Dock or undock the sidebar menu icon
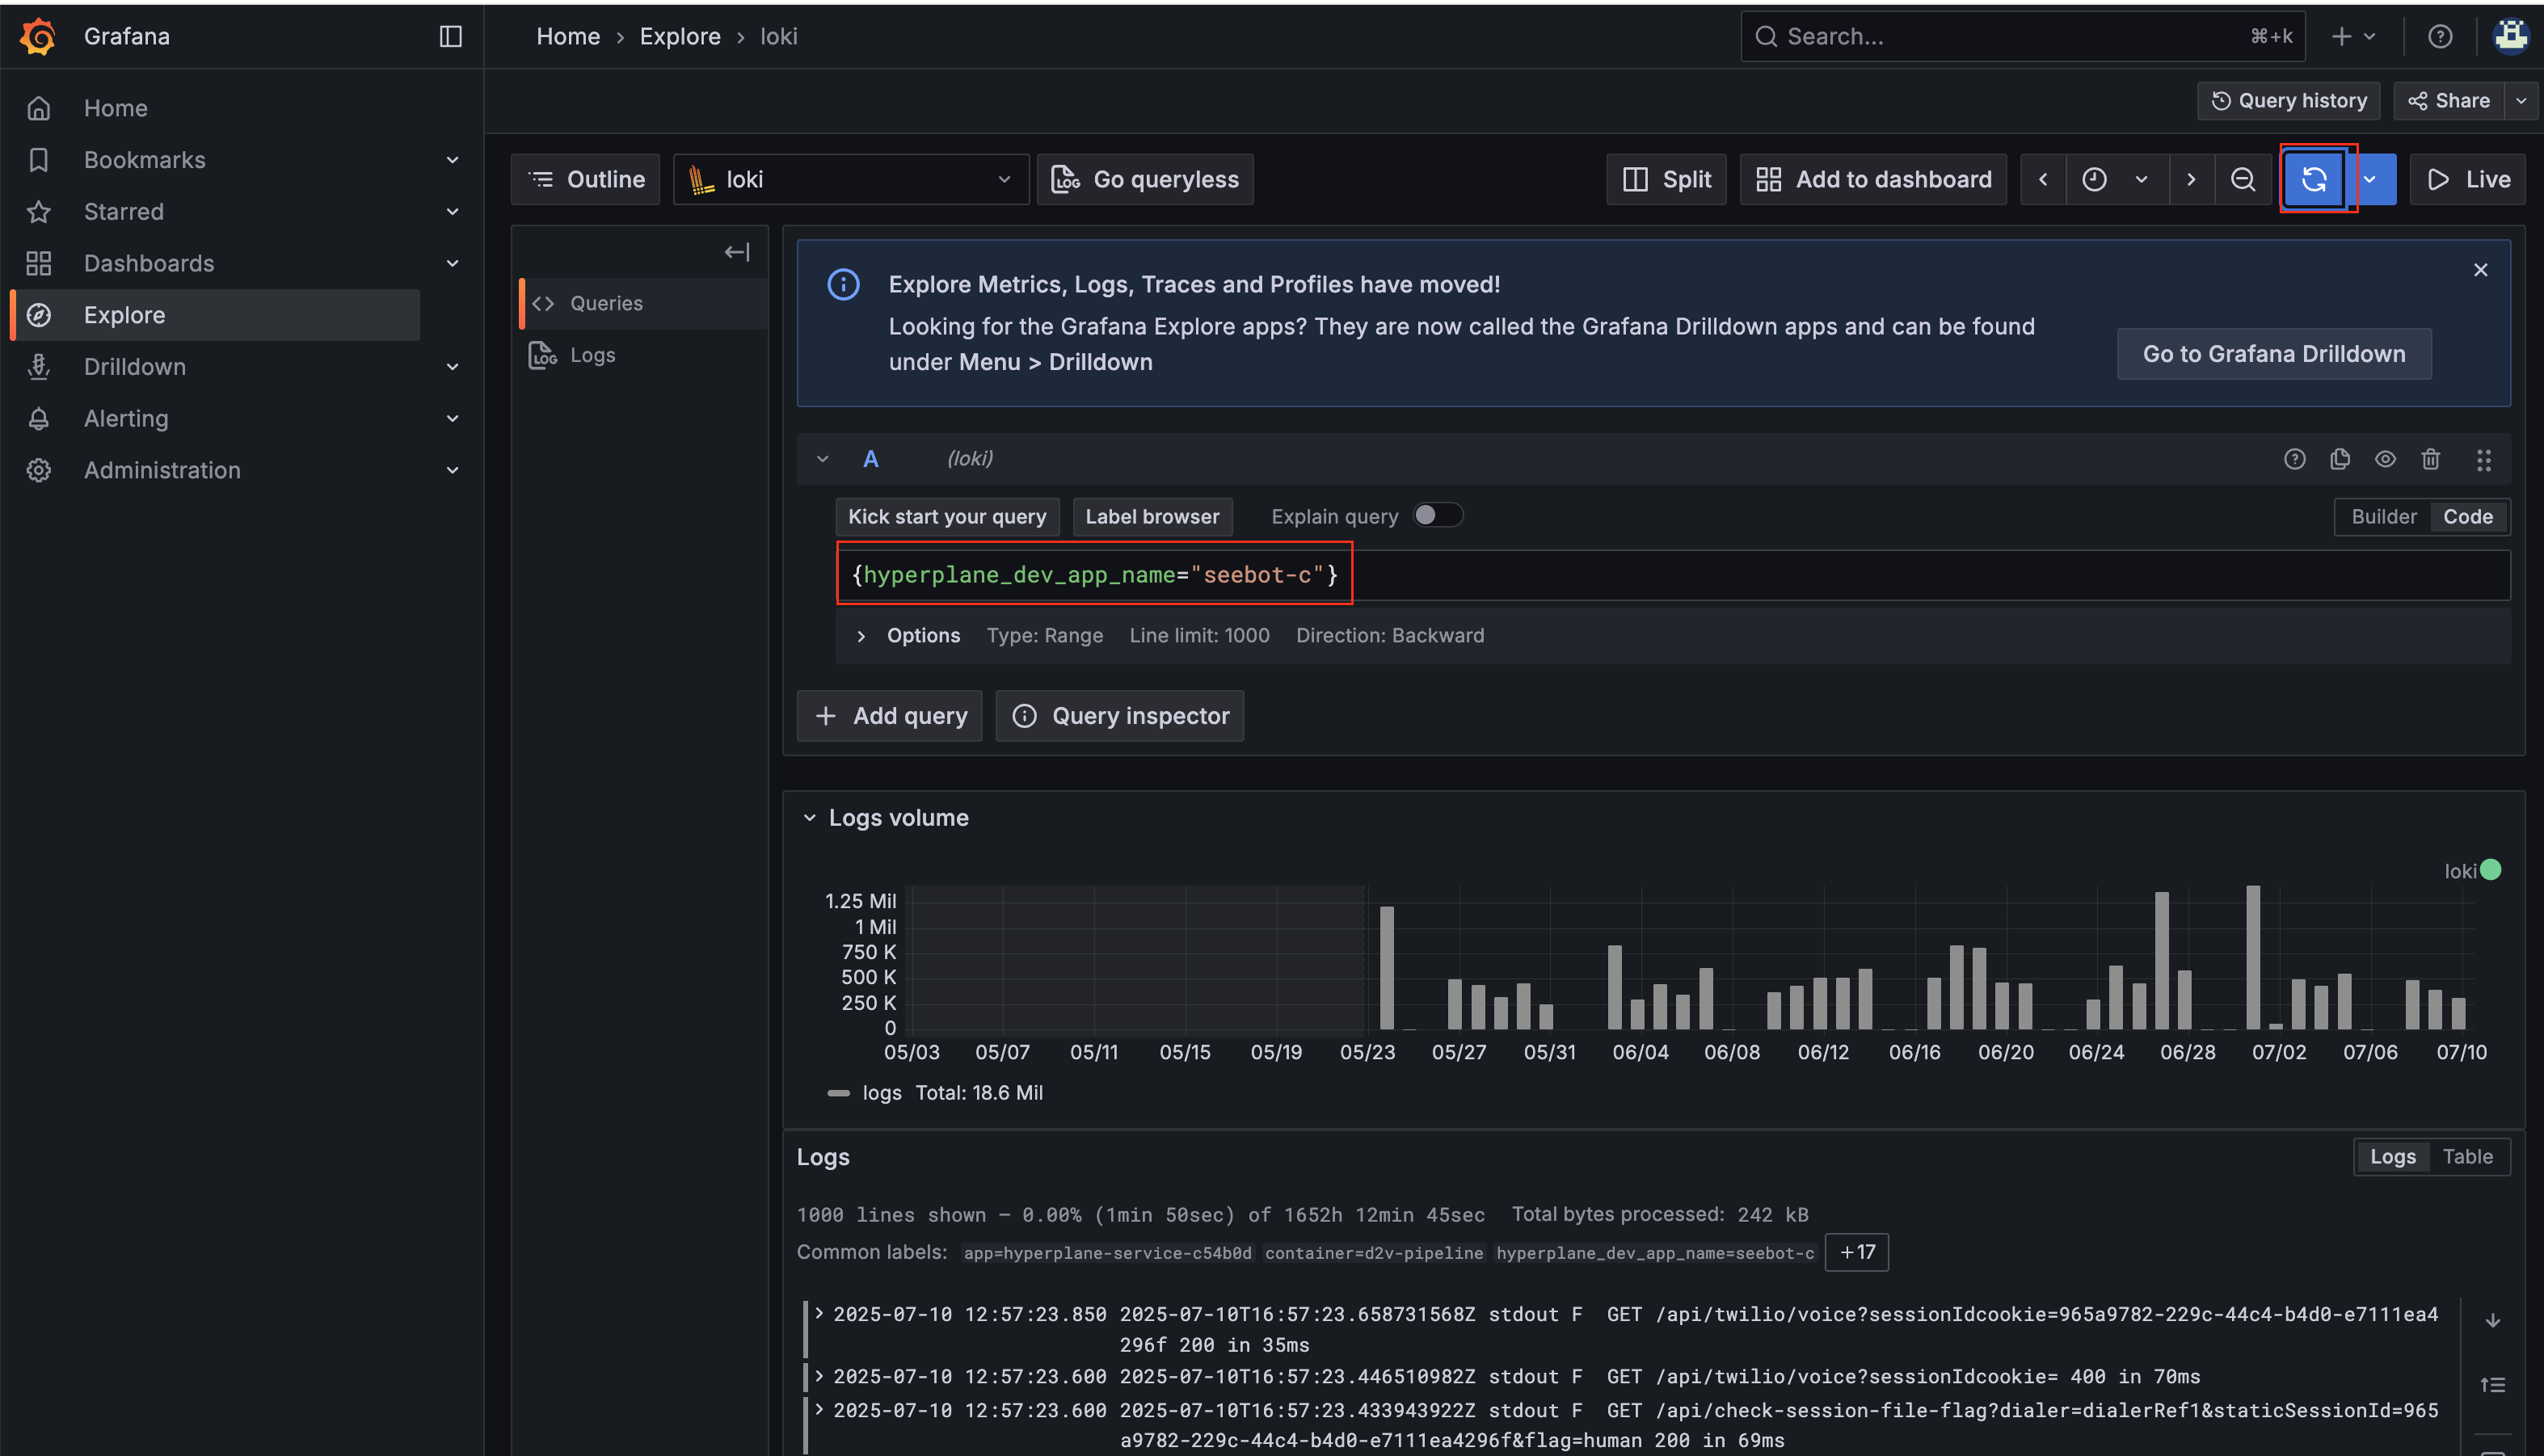Viewport: 2544px width, 1456px height. [450, 36]
